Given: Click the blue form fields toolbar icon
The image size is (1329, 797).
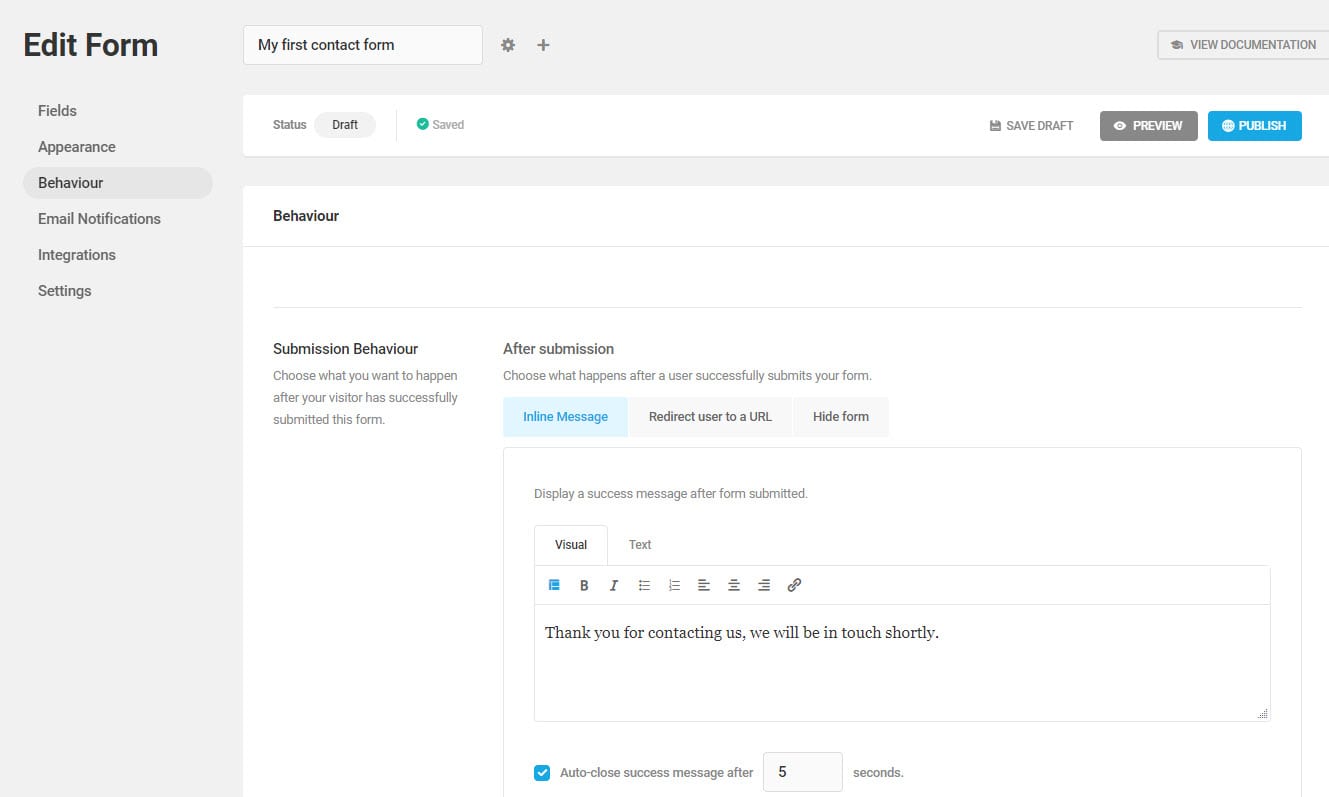Looking at the screenshot, I should [554, 586].
